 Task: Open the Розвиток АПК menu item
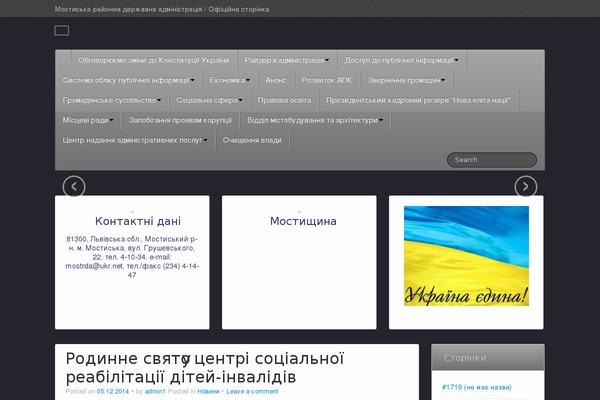327,80
